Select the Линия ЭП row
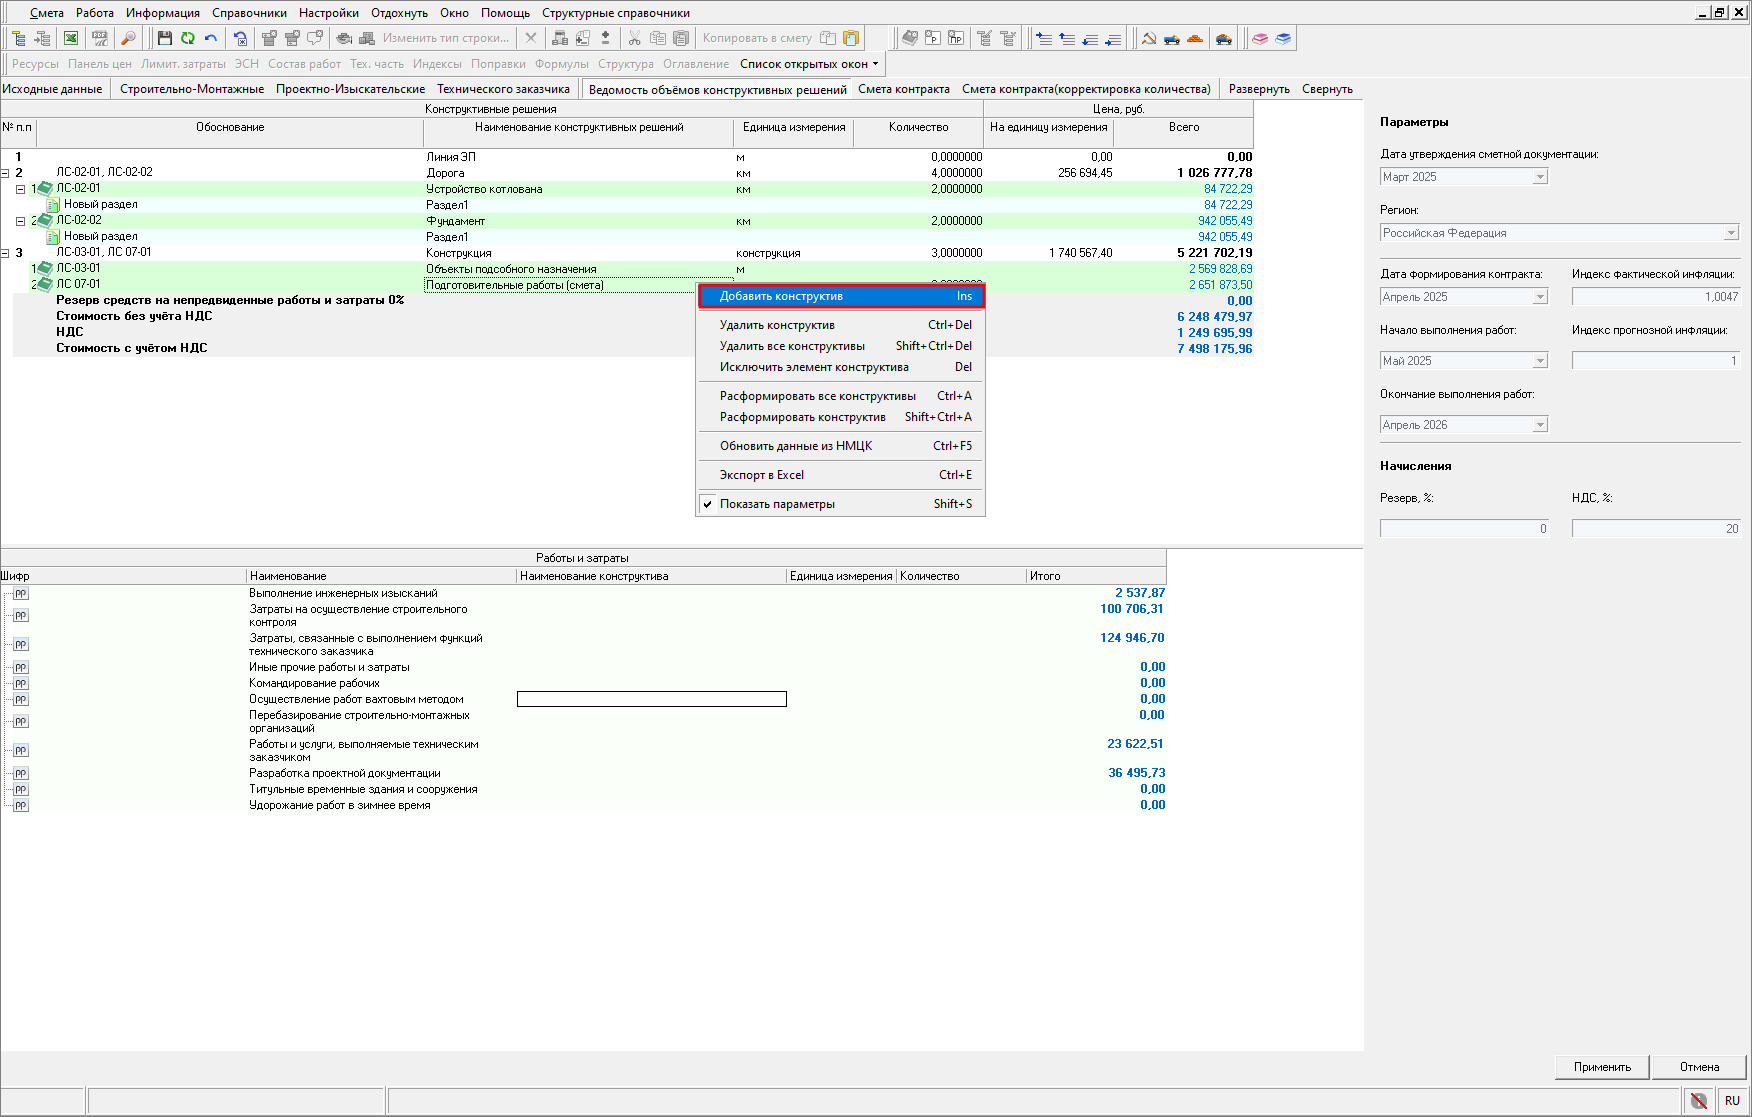1752x1117 pixels. tap(627, 157)
